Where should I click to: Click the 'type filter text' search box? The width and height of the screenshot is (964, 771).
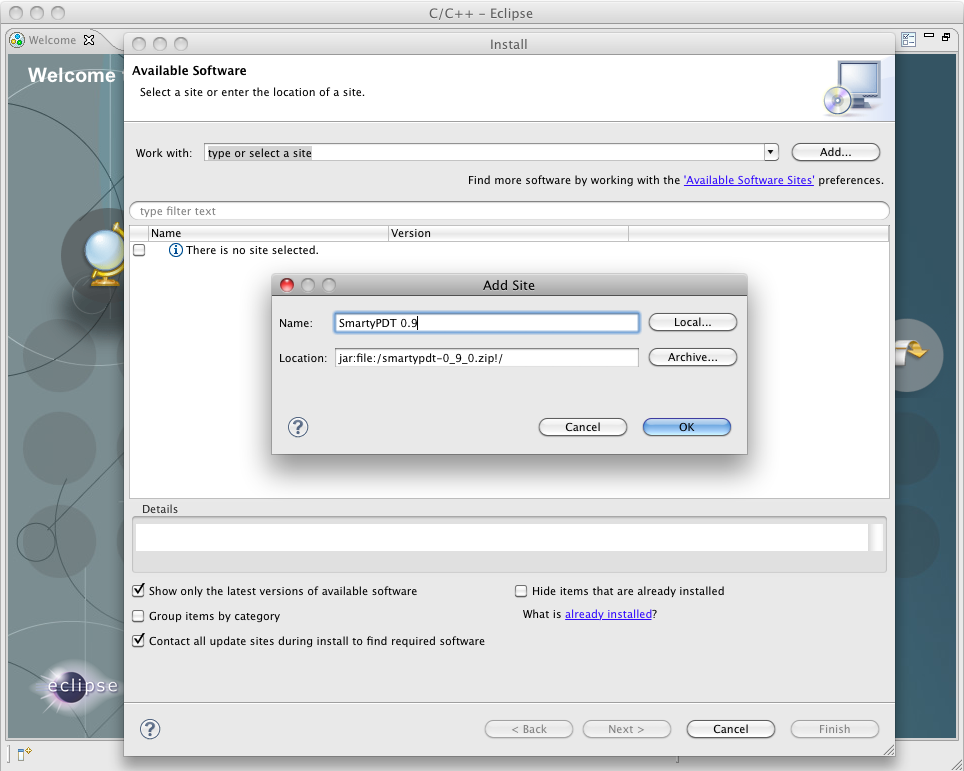pos(510,211)
